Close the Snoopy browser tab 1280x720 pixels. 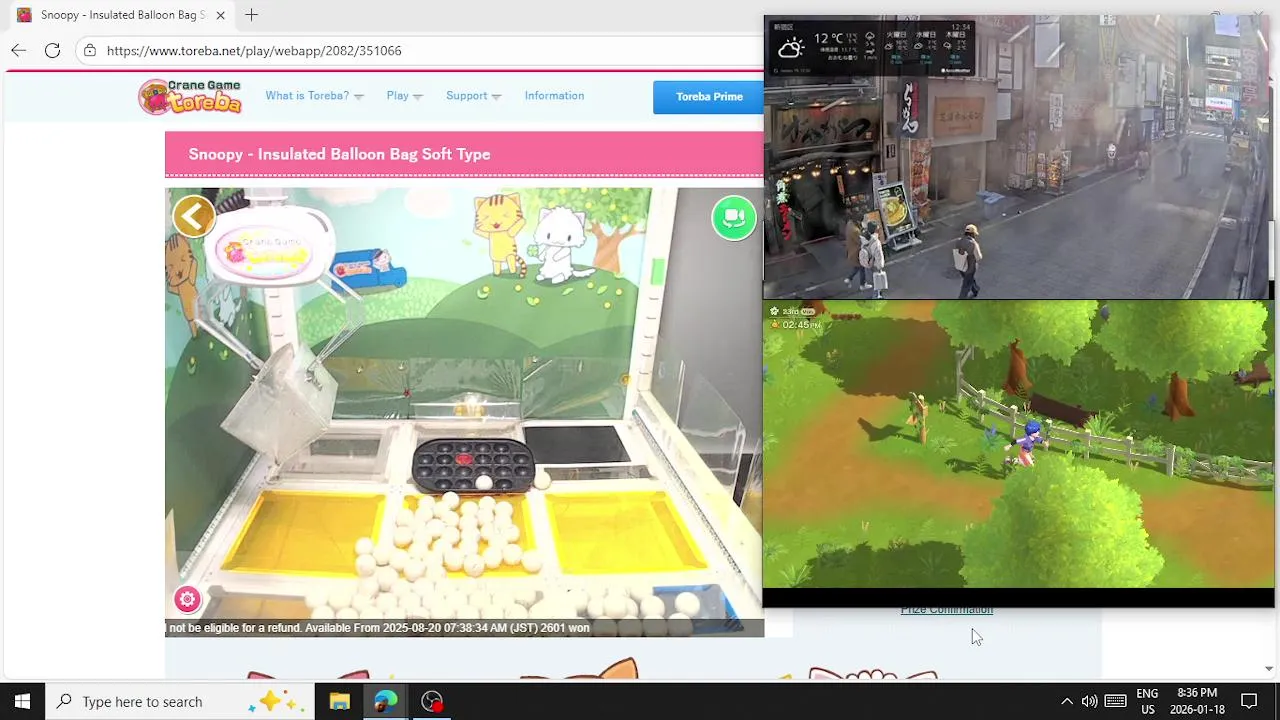[x=220, y=15]
